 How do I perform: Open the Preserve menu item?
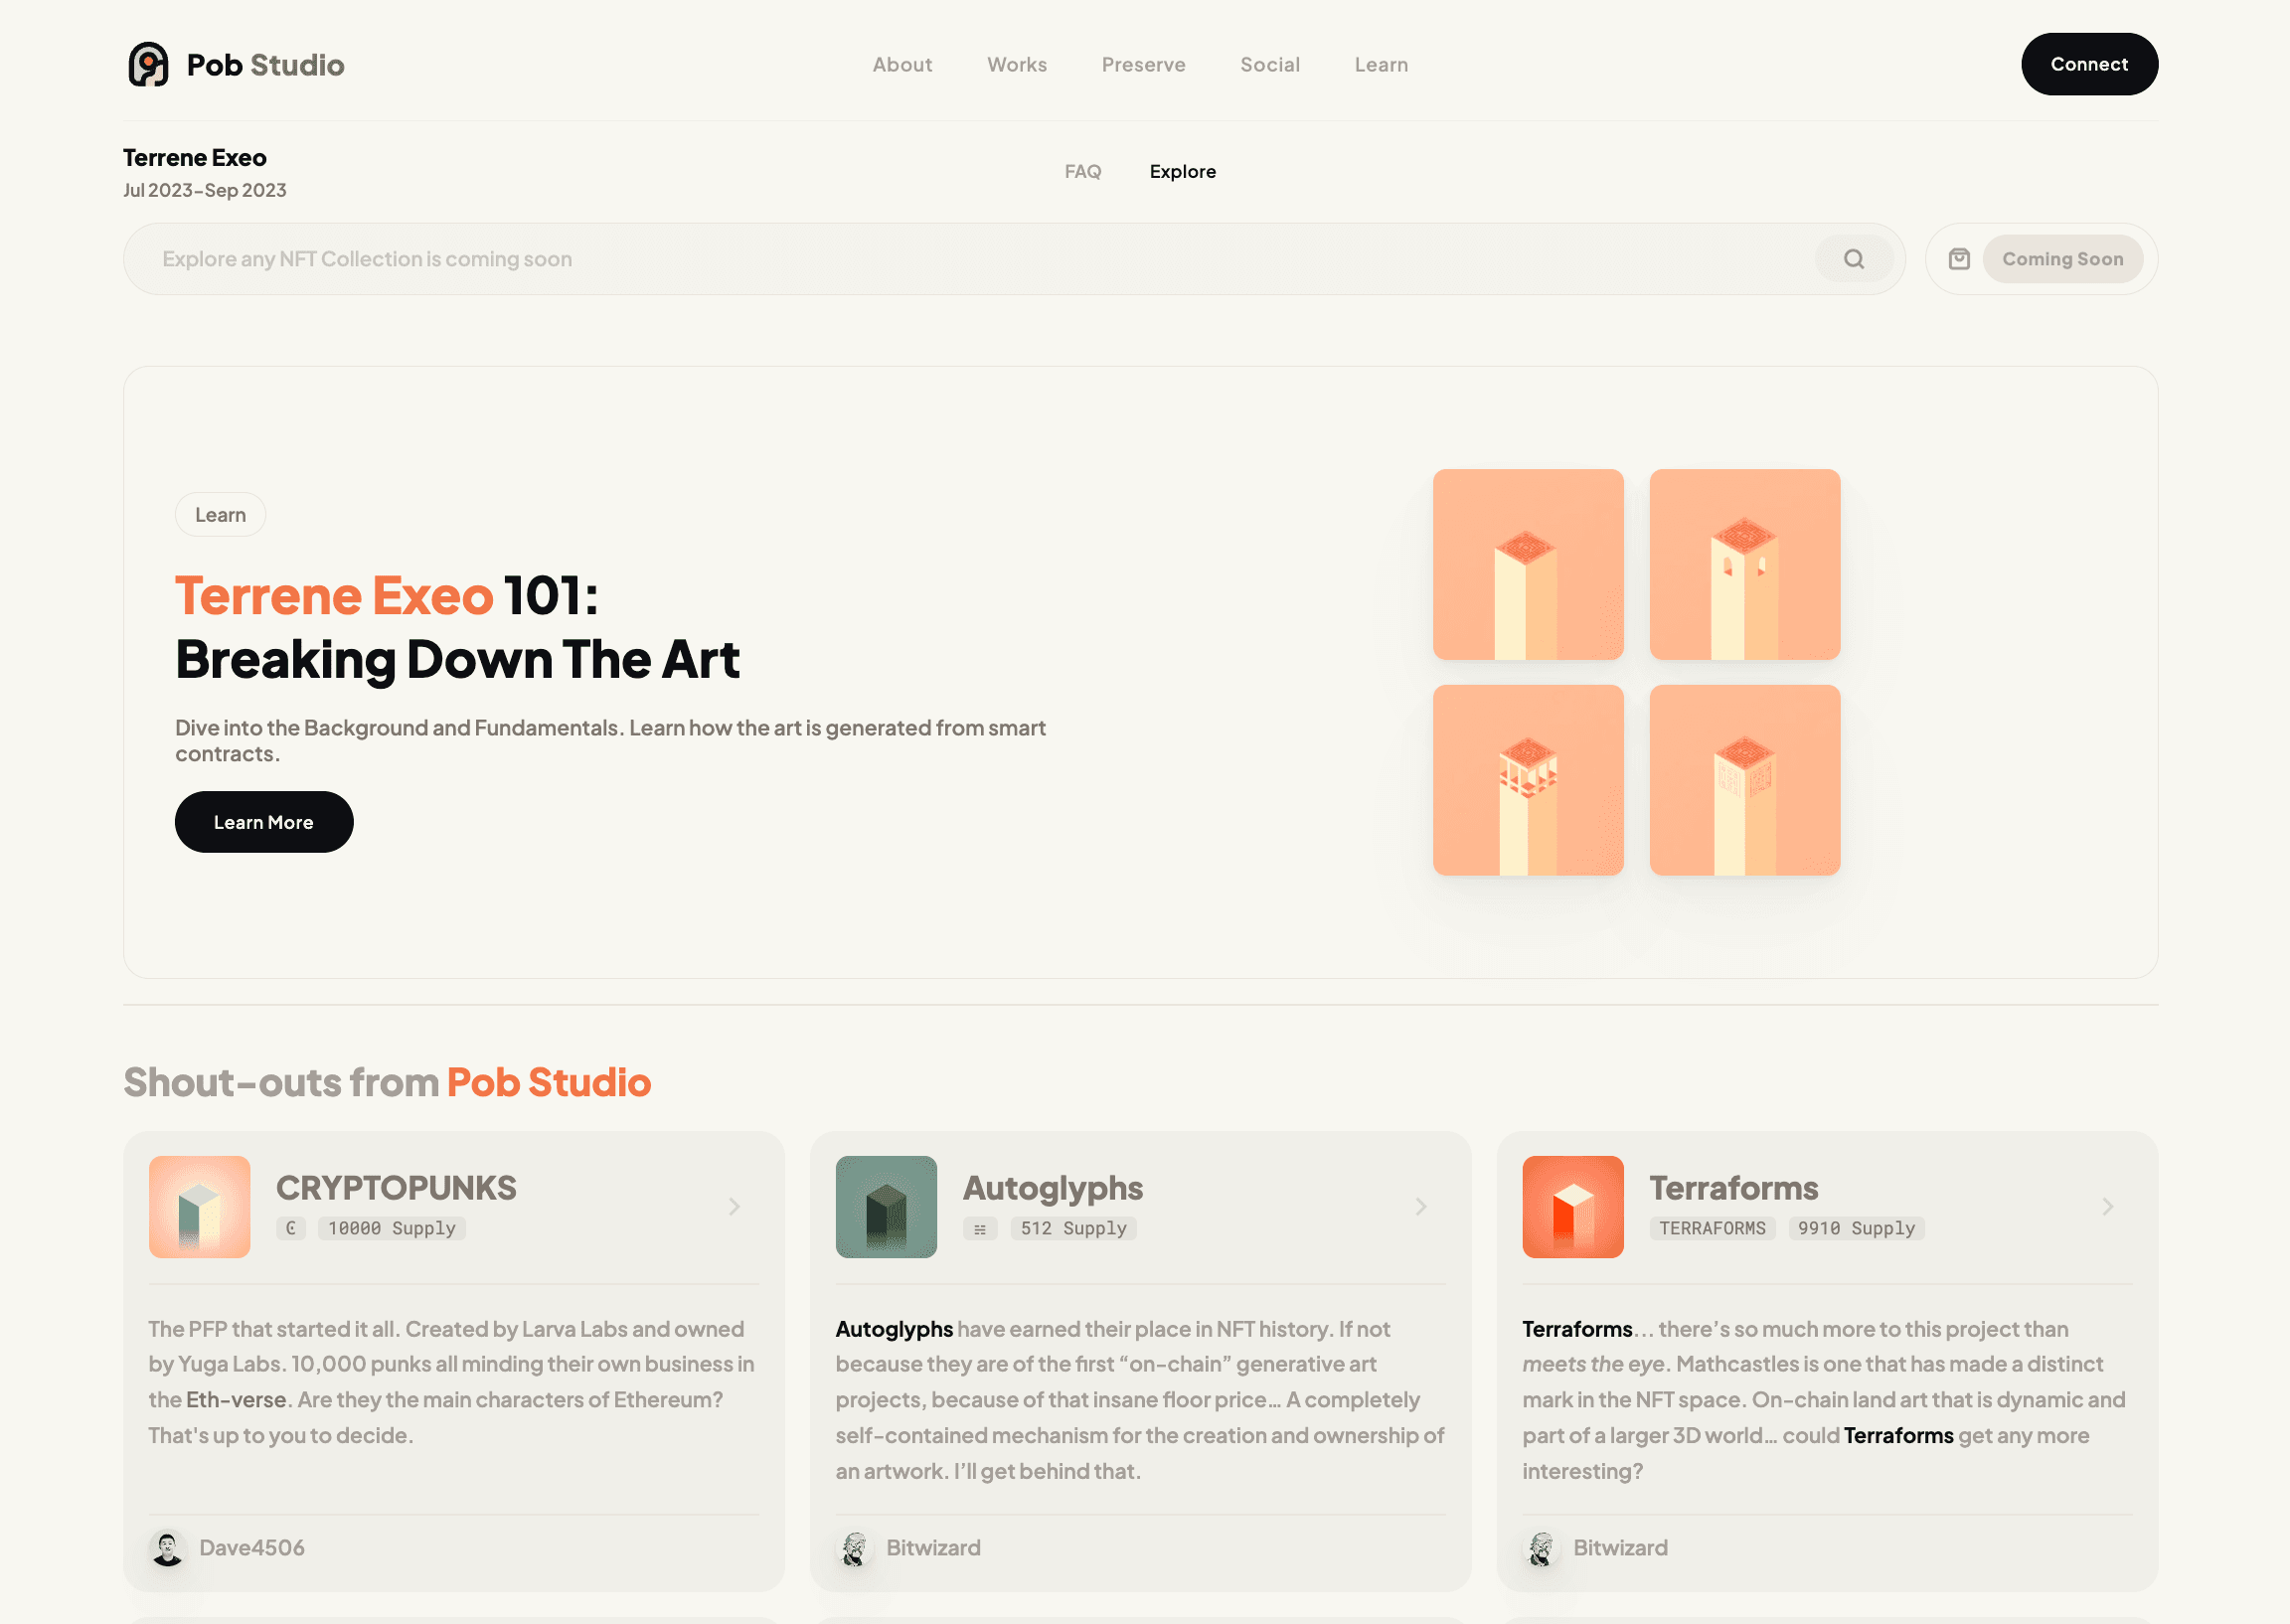click(x=1142, y=64)
